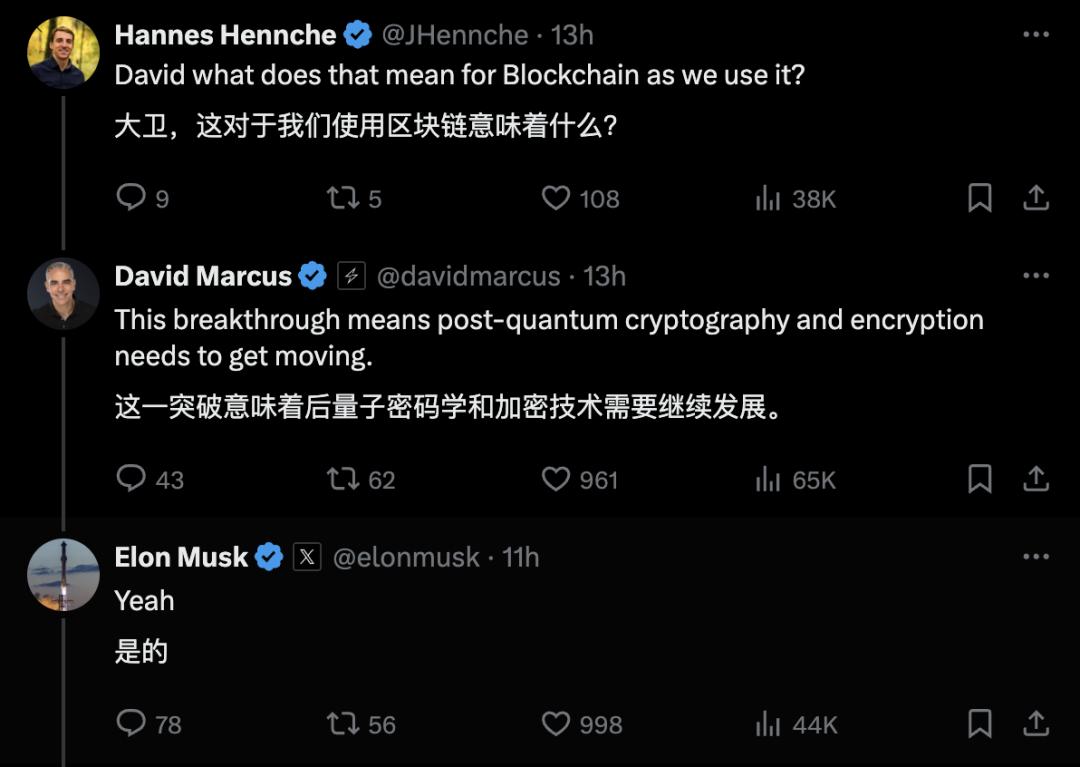This screenshot has width=1080, height=767.
Task: Bookmark Hannes Hennche's tweet
Action: click(980, 198)
